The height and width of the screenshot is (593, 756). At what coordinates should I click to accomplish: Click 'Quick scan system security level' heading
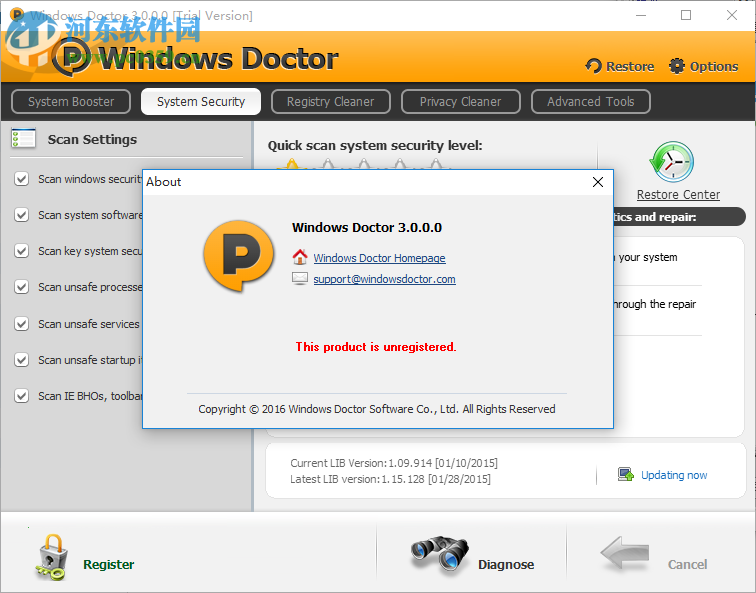(375, 145)
